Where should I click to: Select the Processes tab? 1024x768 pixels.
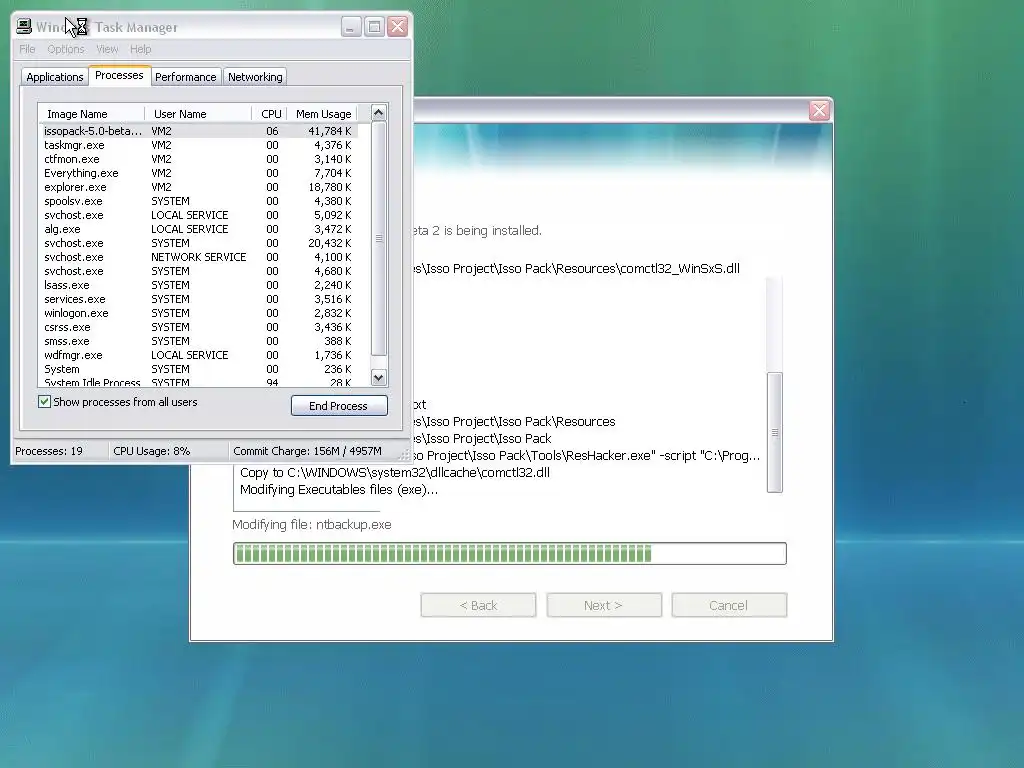click(x=120, y=75)
